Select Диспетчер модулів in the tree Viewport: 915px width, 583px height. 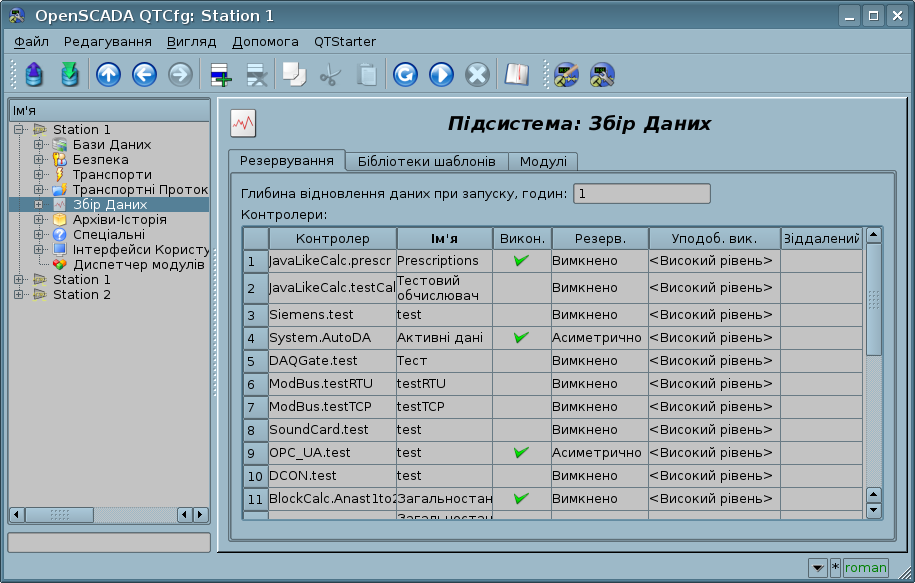(x=138, y=265)
